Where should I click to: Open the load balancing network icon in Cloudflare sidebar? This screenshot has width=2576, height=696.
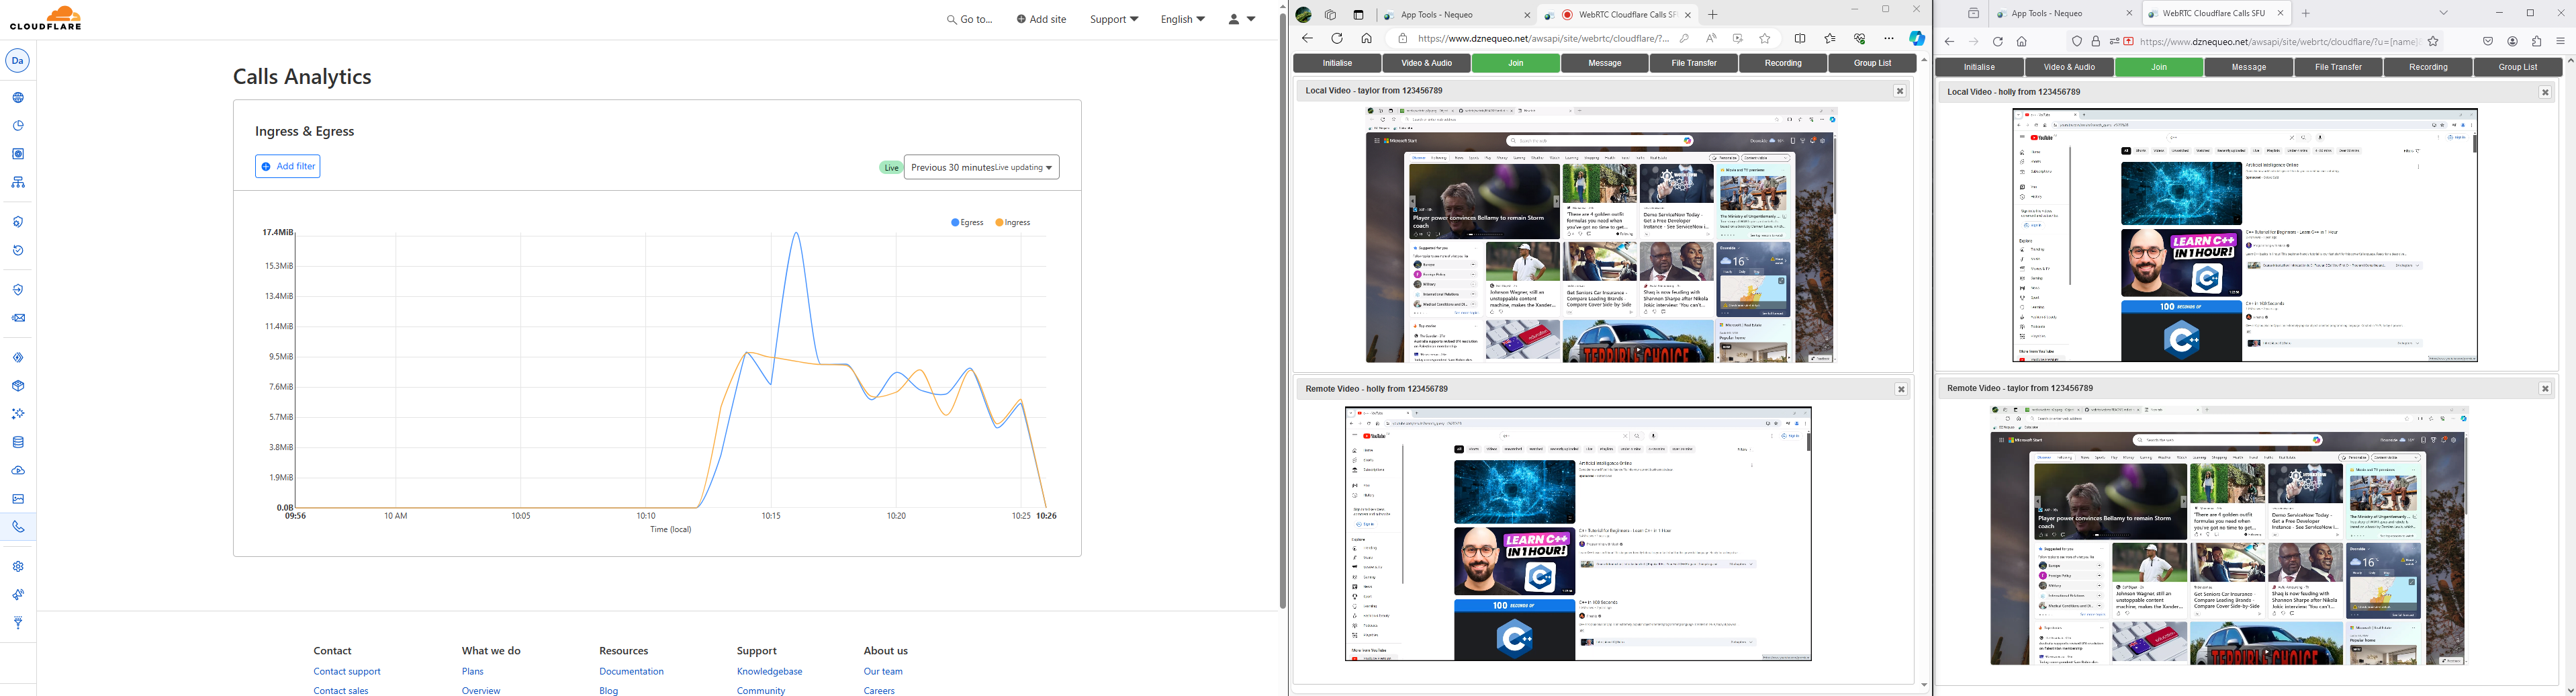coord(18,183)
